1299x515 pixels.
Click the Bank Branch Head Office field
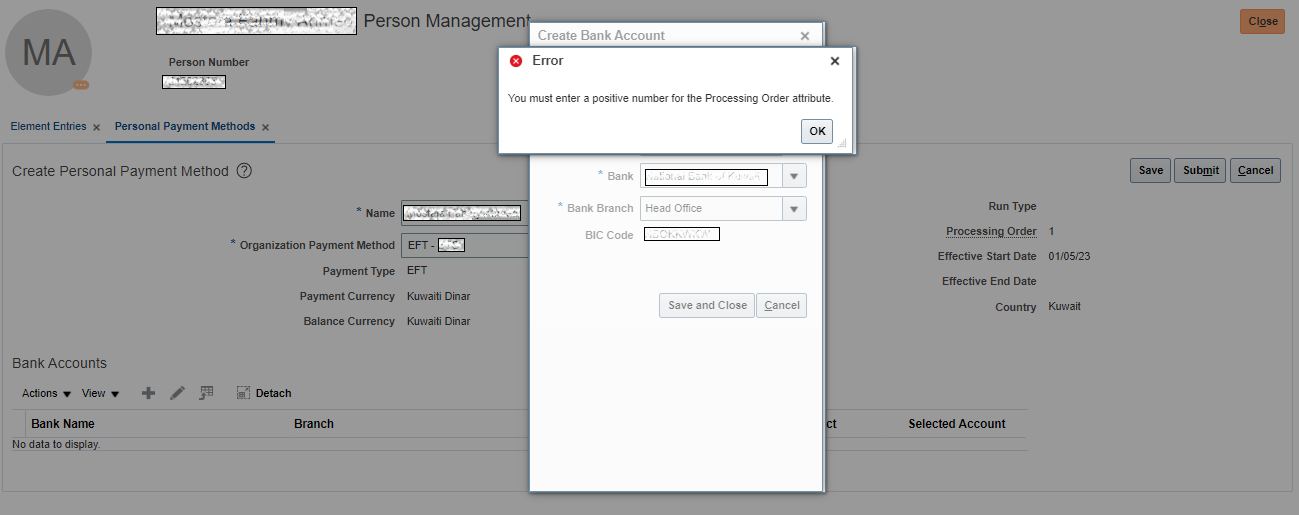[x=711, y=209]
